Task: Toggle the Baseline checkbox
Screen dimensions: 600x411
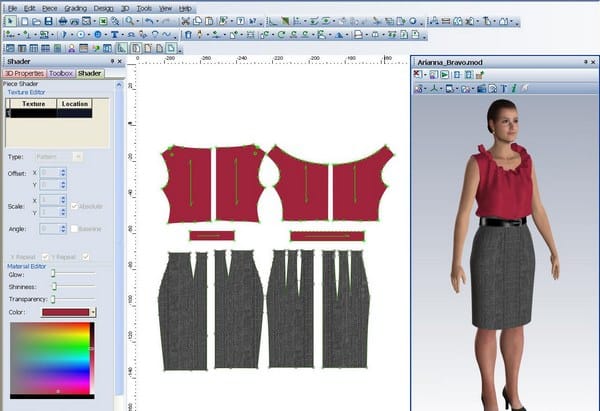Action: pyautogui.click(x=74, y=229)
